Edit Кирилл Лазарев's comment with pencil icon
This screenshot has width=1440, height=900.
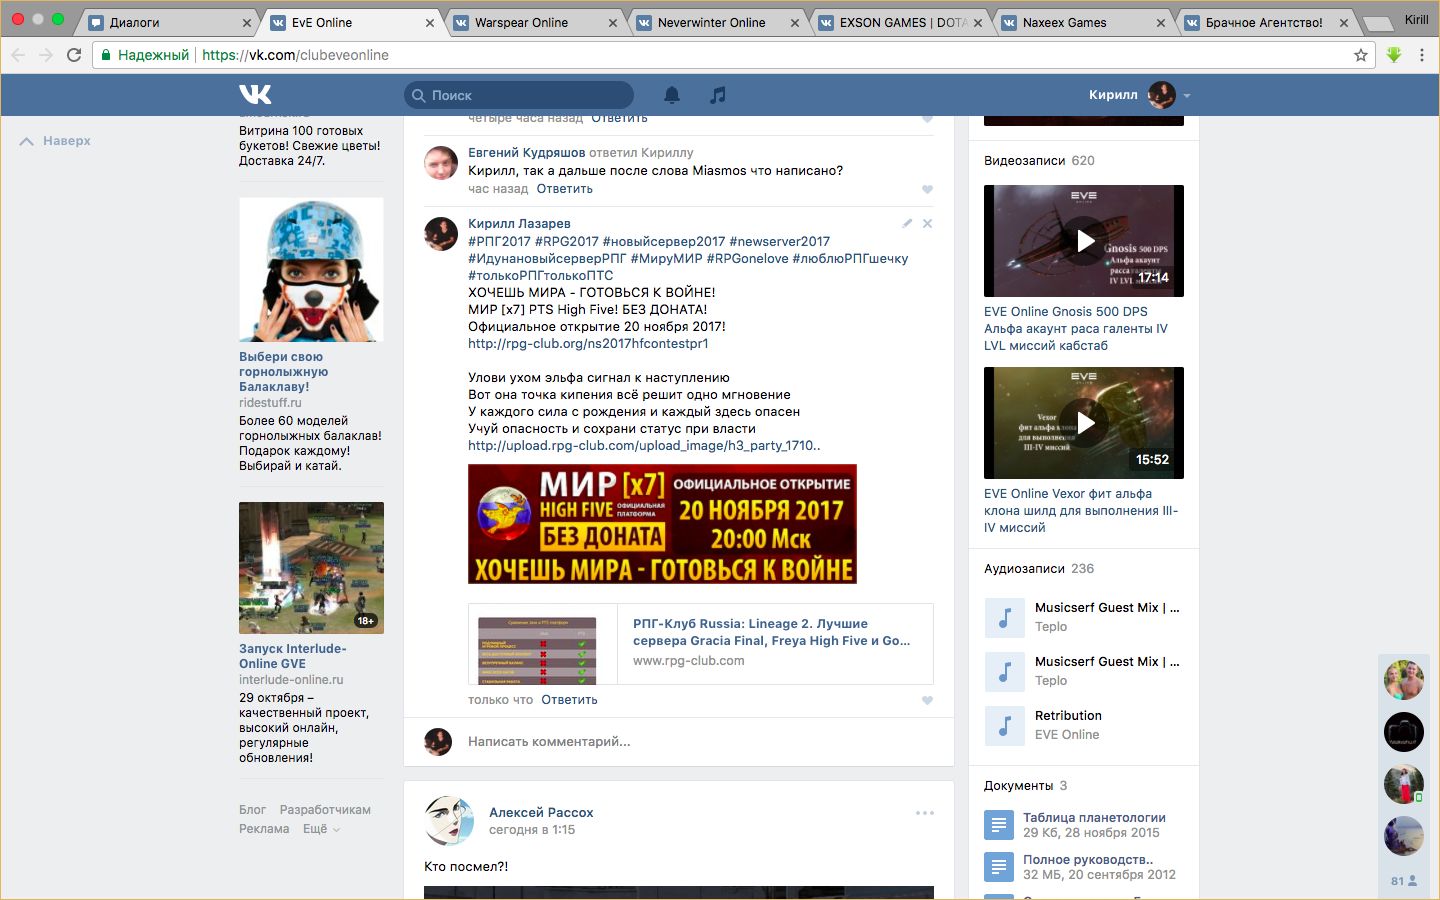point(907,224)
